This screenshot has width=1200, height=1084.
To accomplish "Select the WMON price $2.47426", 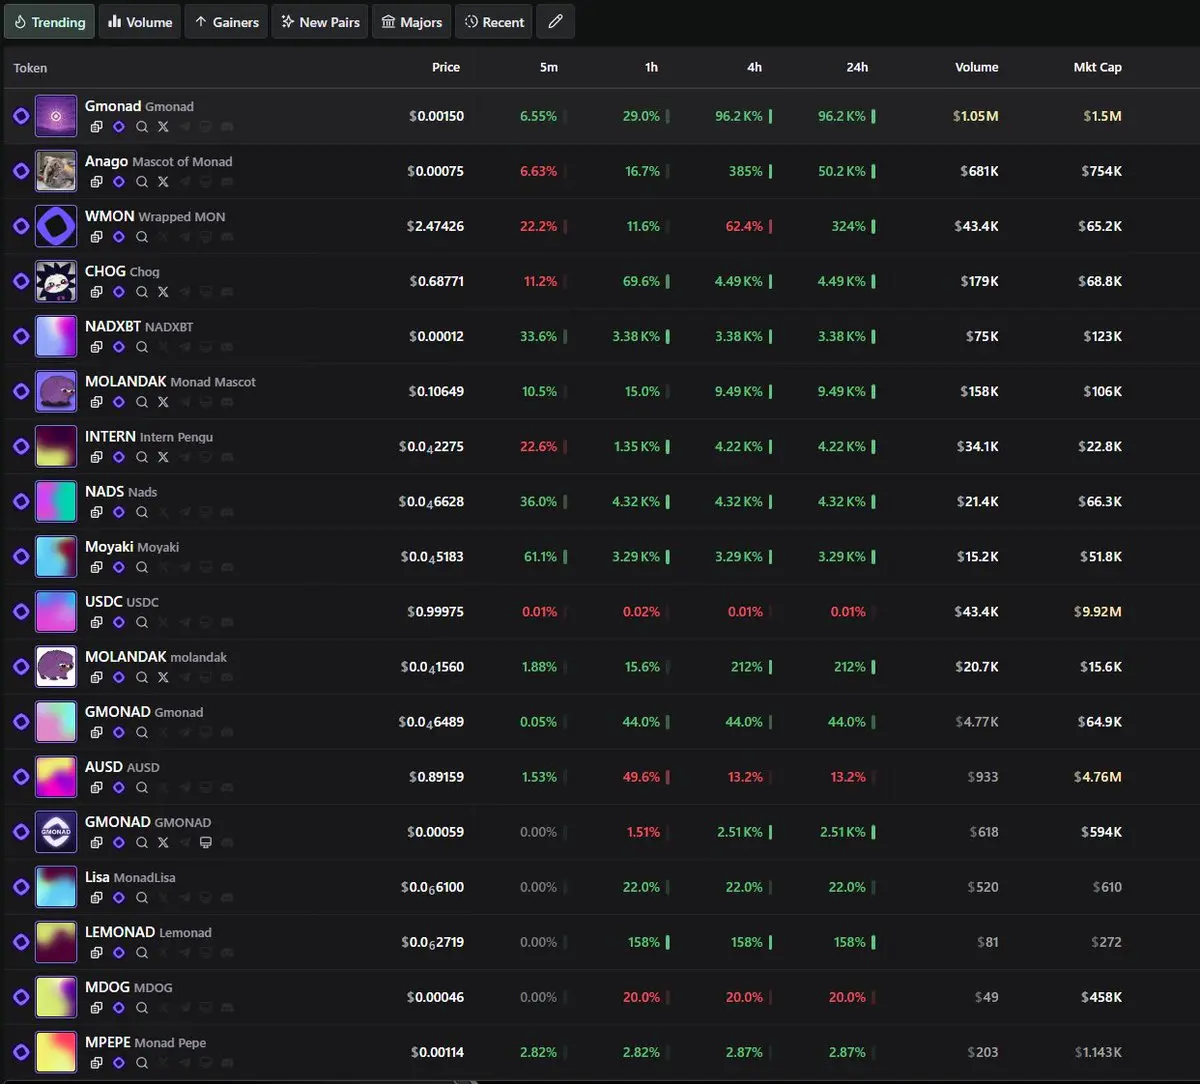I will click(x=435, y=227).
